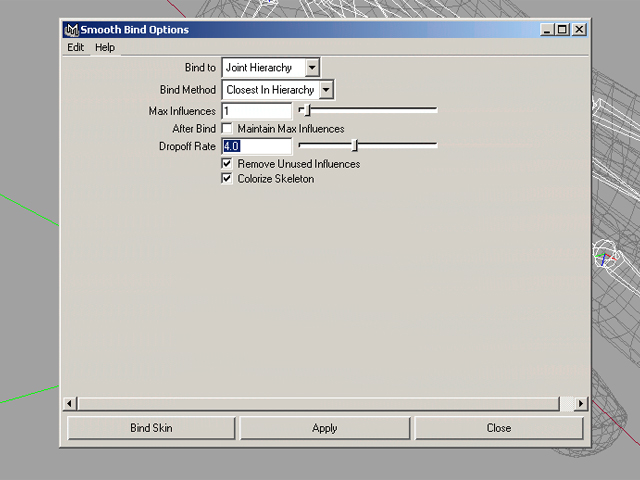This screenshot has height=480, width=640.
Task: Click the Bind Skin button
Action: 151,428
